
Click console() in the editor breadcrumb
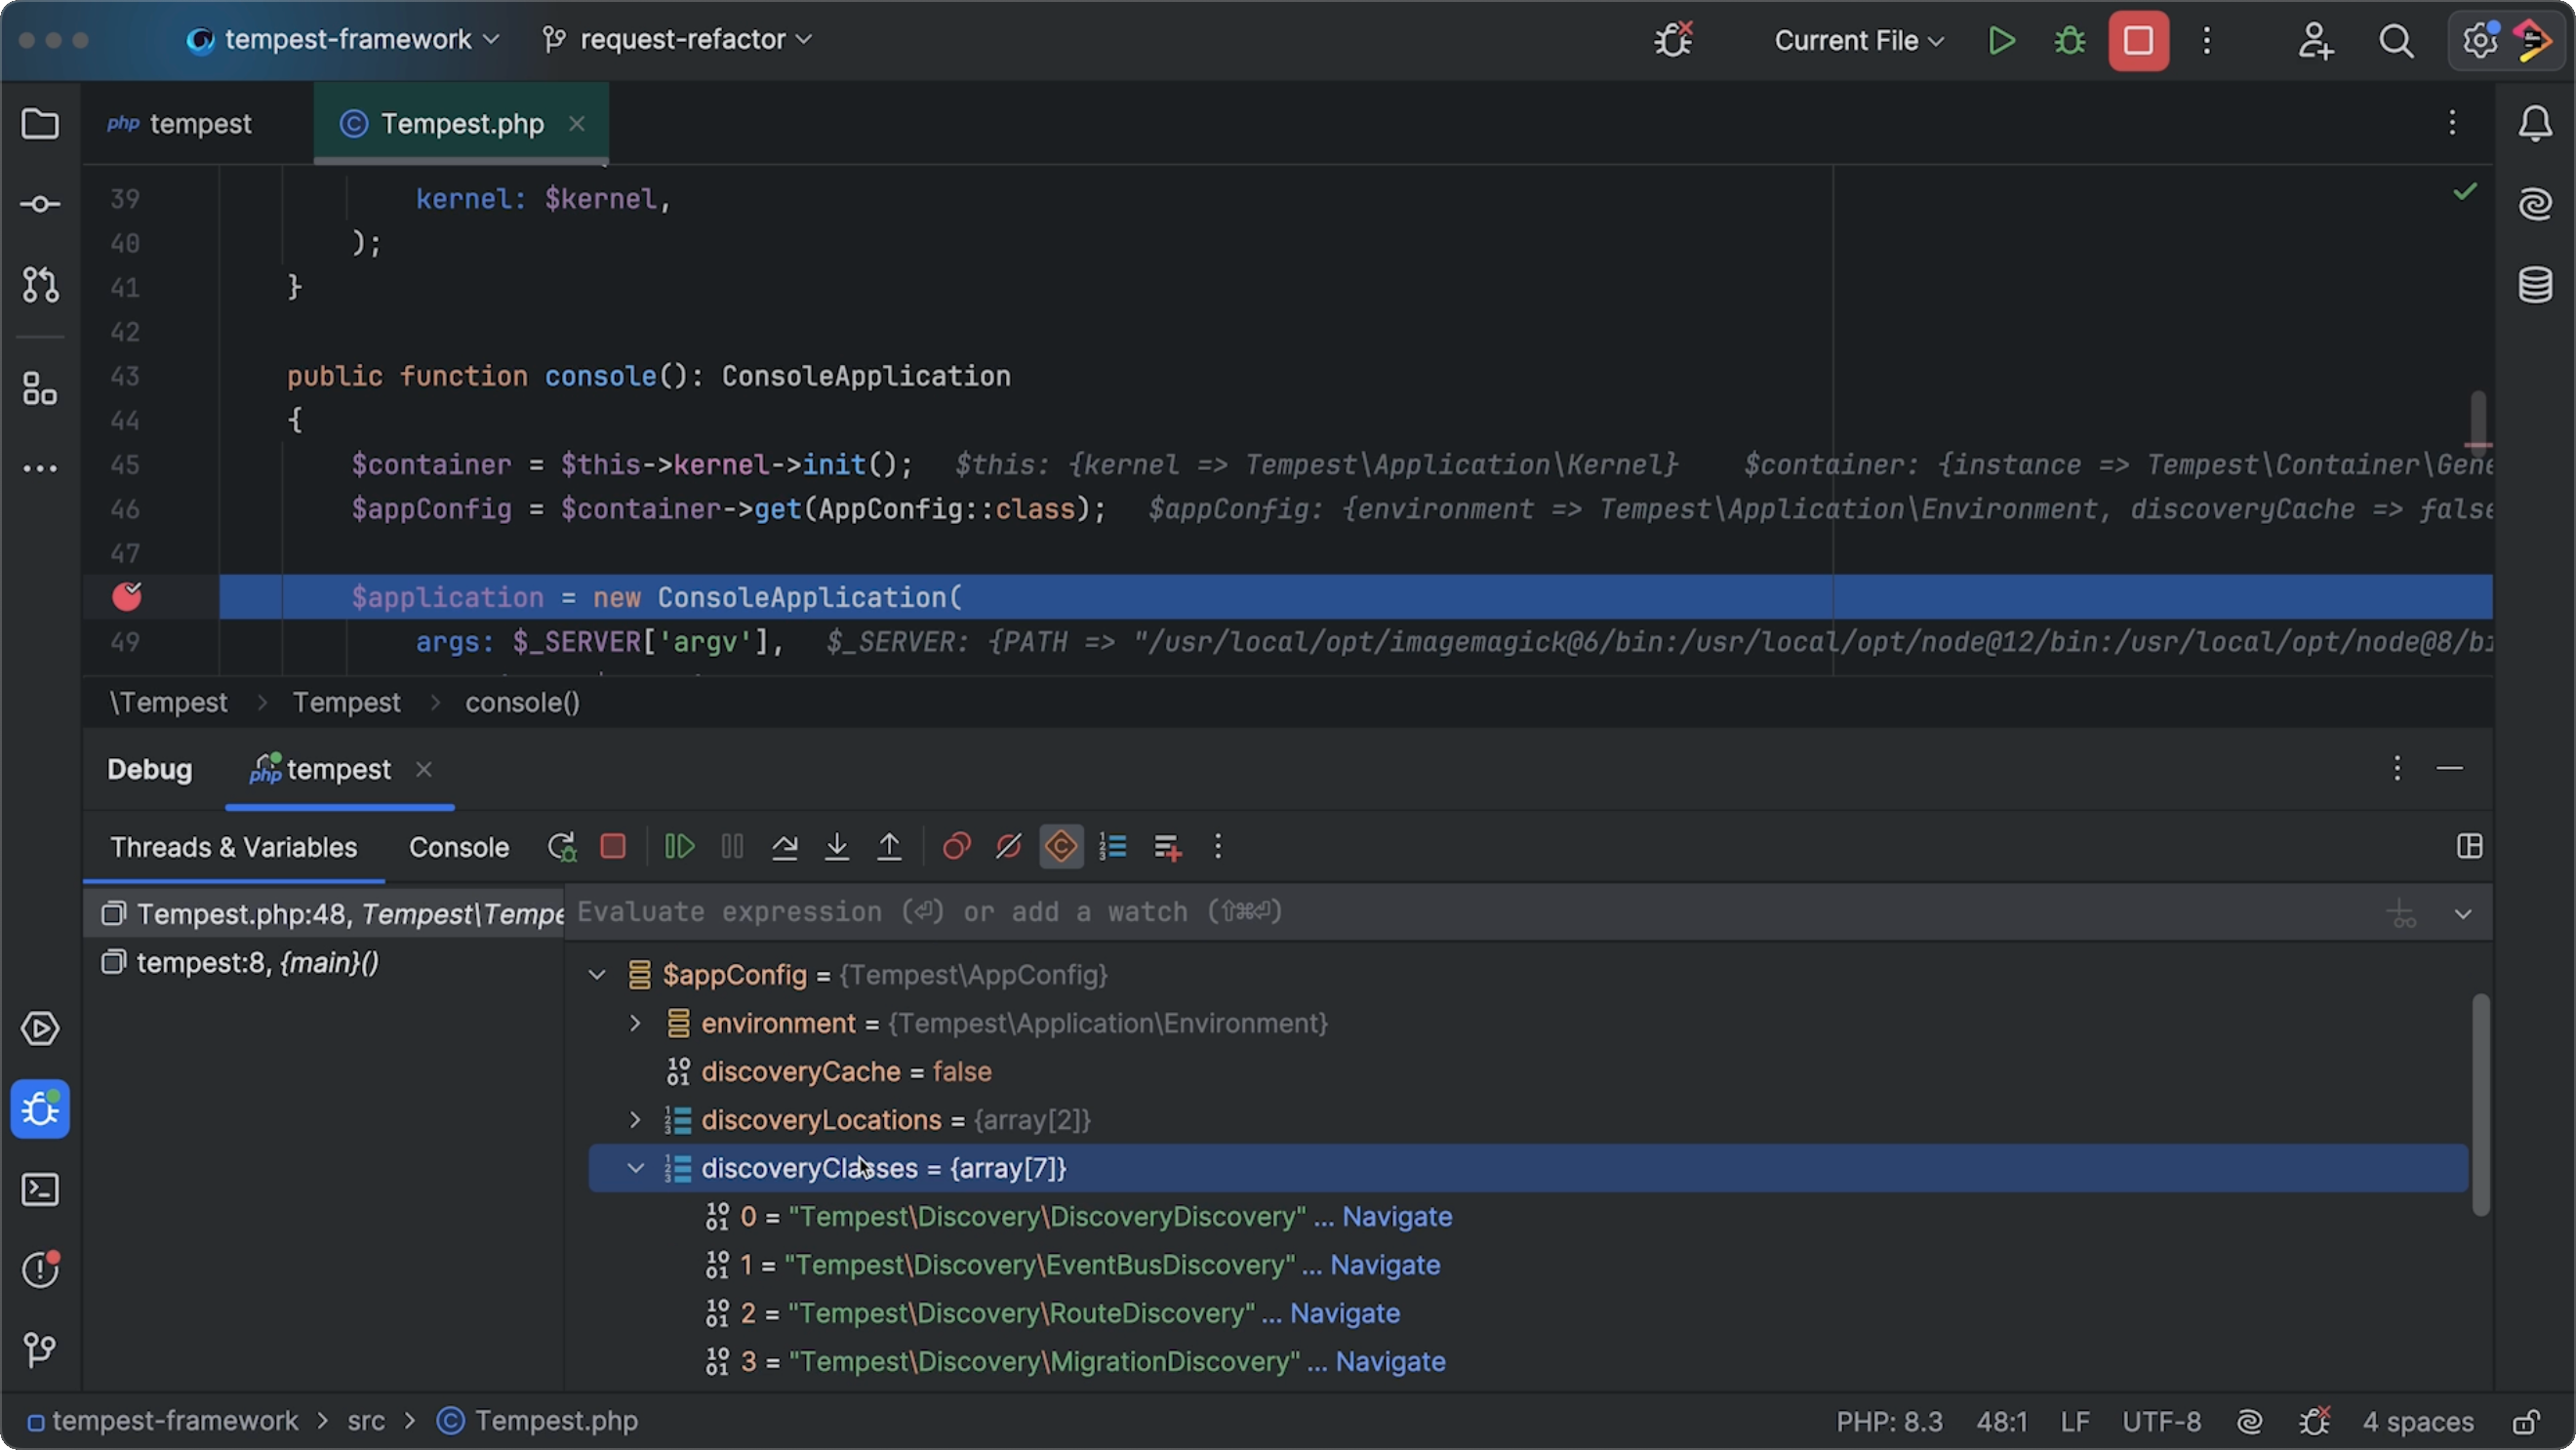pyautogui.click(x=522, y=703)
